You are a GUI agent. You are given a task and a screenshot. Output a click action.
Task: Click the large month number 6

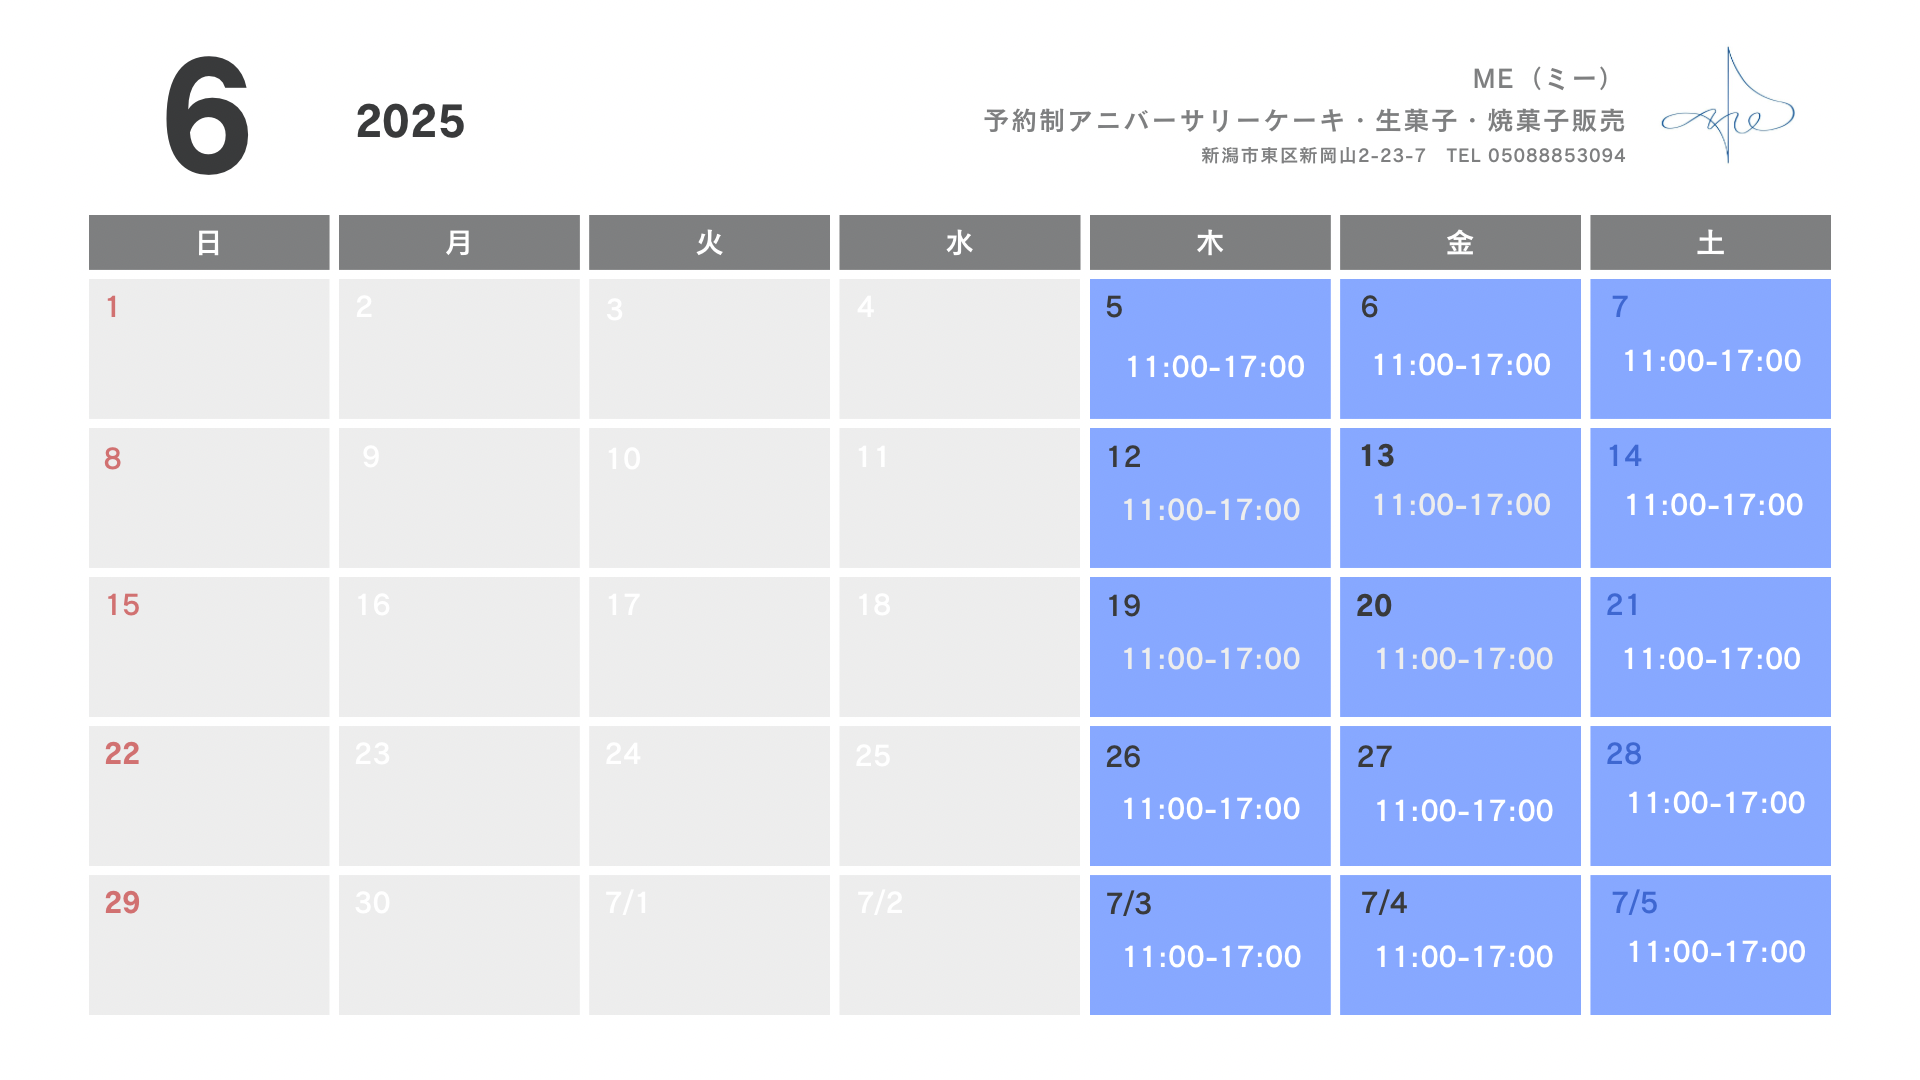tap(207, 117)
